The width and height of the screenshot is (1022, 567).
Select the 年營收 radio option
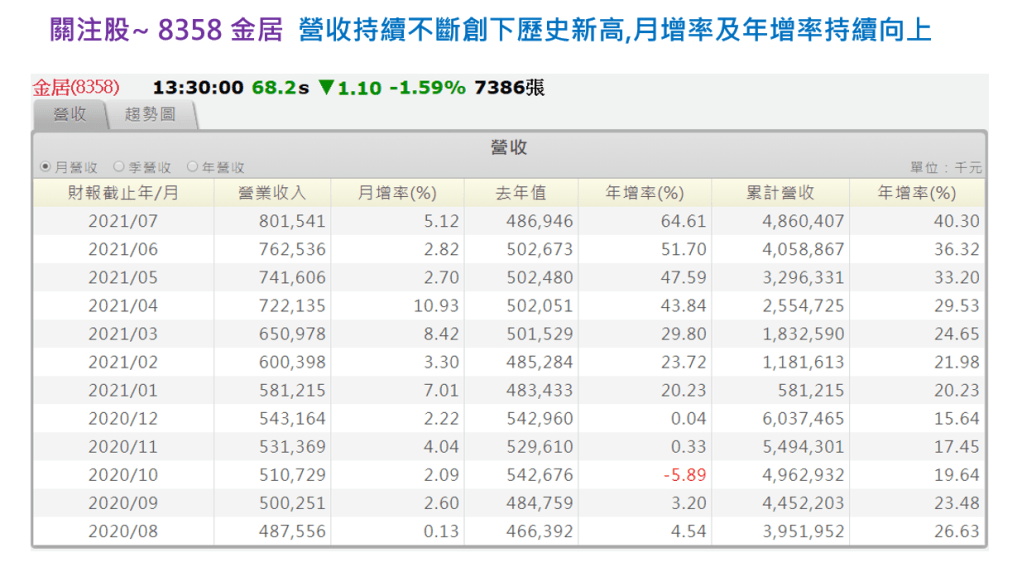[x=193, y=167]
